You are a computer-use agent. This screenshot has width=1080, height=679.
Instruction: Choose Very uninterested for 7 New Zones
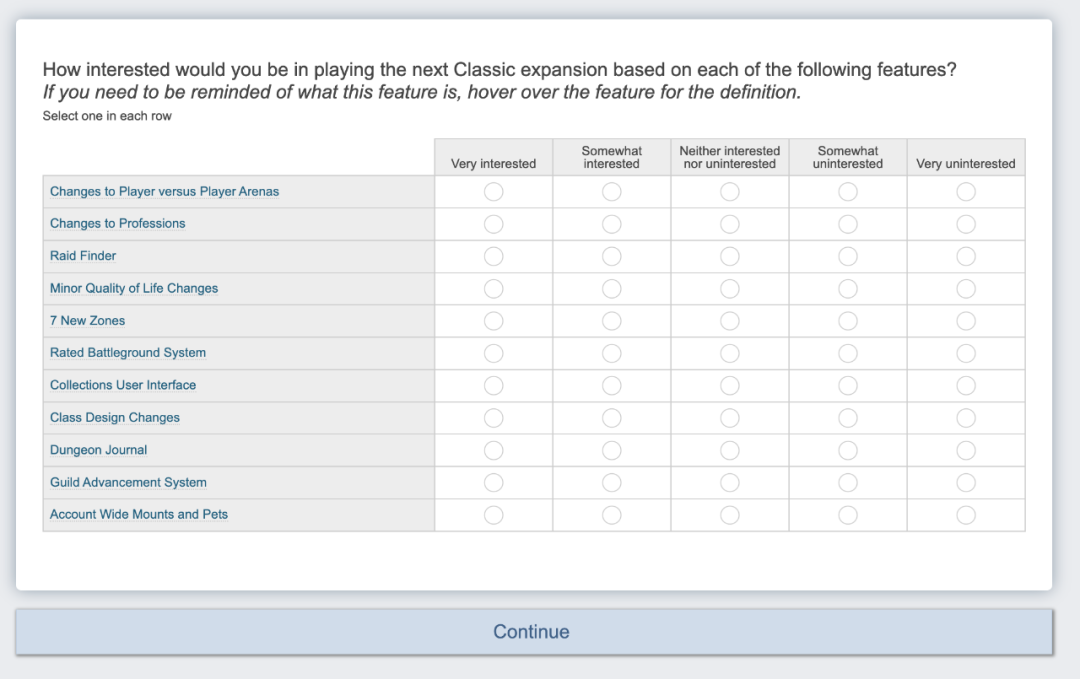pos(965,321)
